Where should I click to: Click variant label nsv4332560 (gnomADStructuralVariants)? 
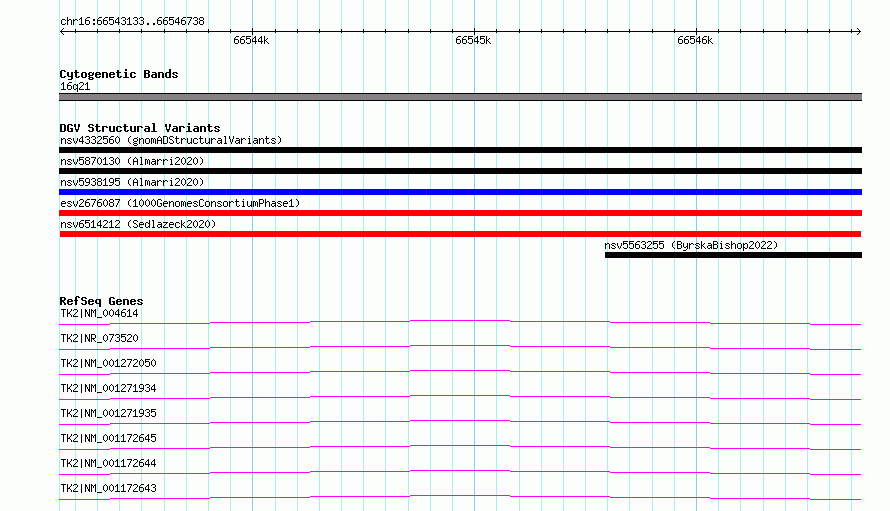(x=171, y=140)
